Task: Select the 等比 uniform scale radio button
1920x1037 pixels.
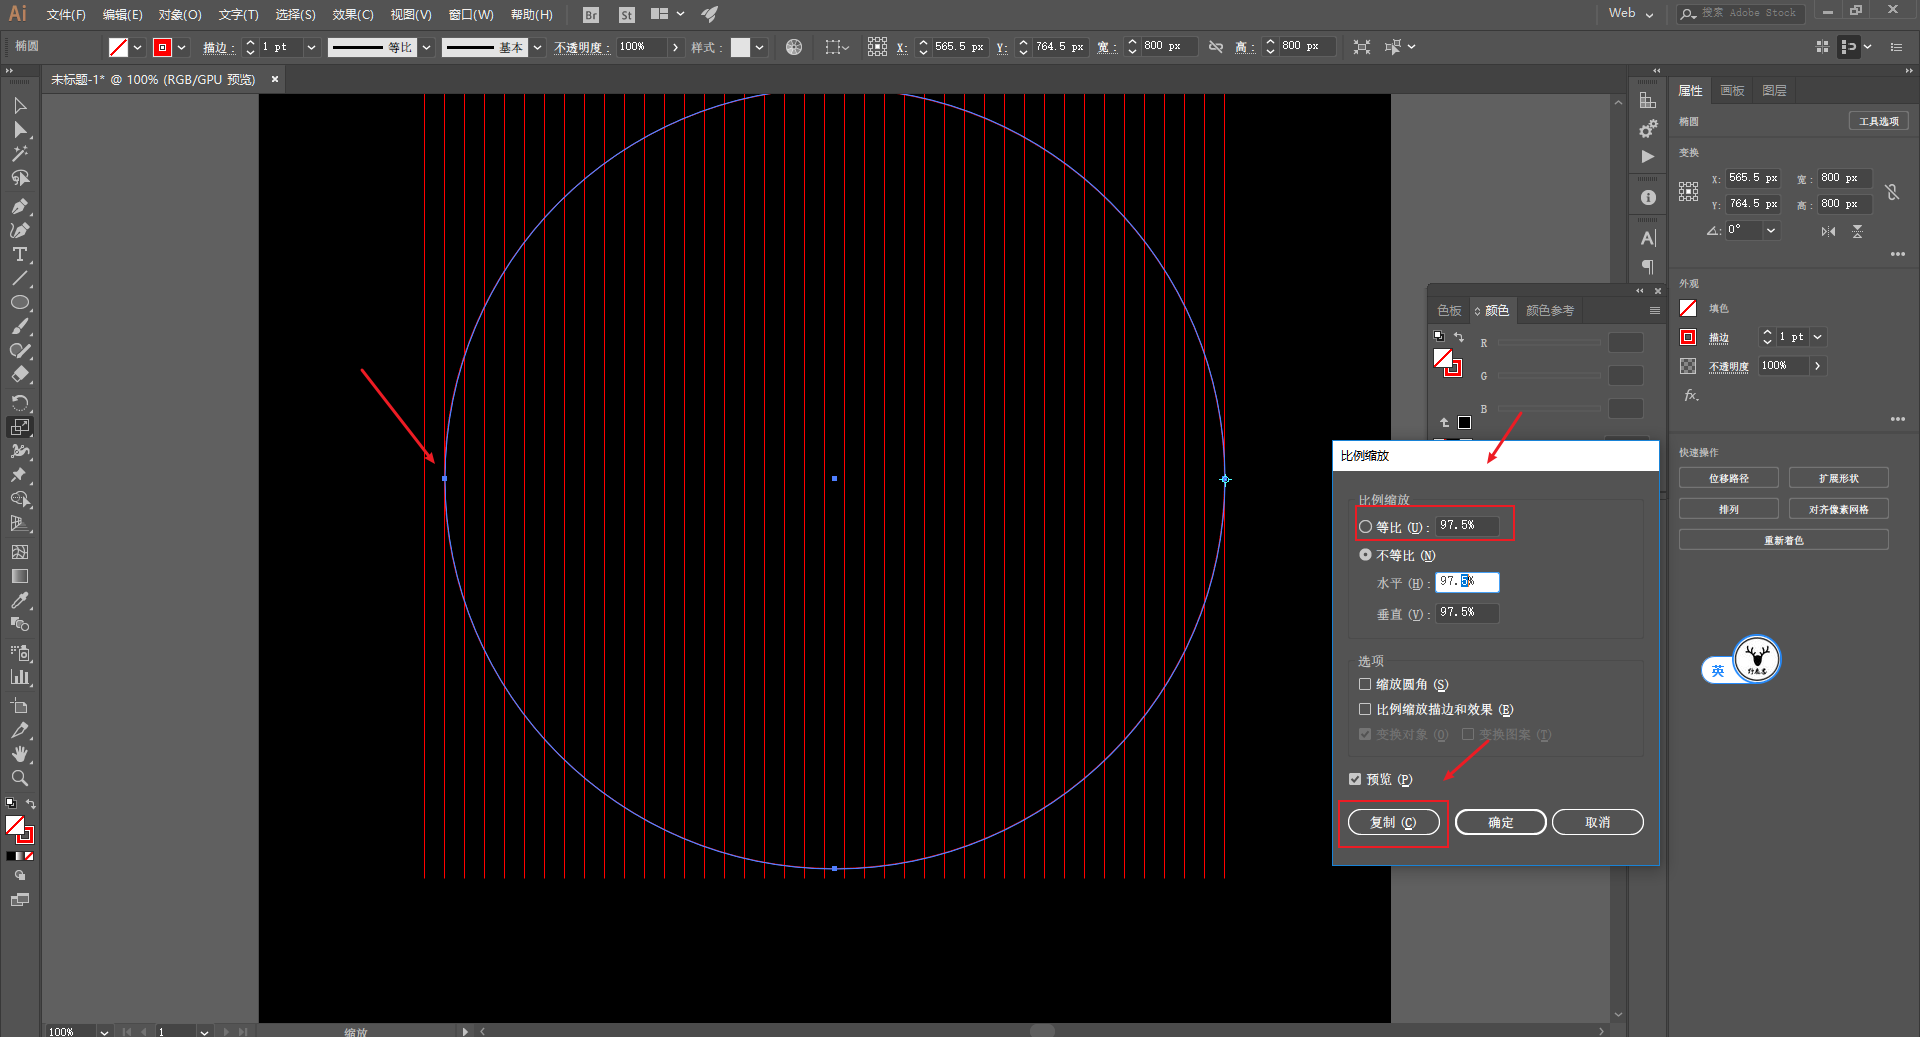Action: pos(1365,526)
